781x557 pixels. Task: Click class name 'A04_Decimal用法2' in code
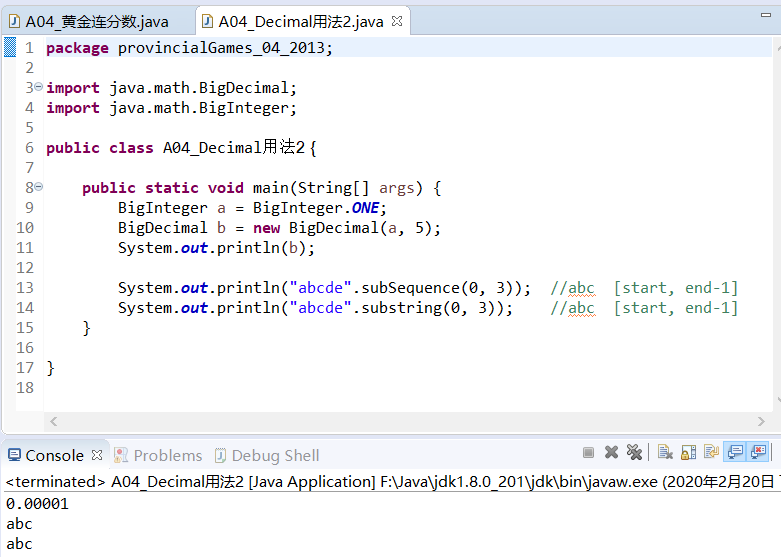(x=234, y=147)
